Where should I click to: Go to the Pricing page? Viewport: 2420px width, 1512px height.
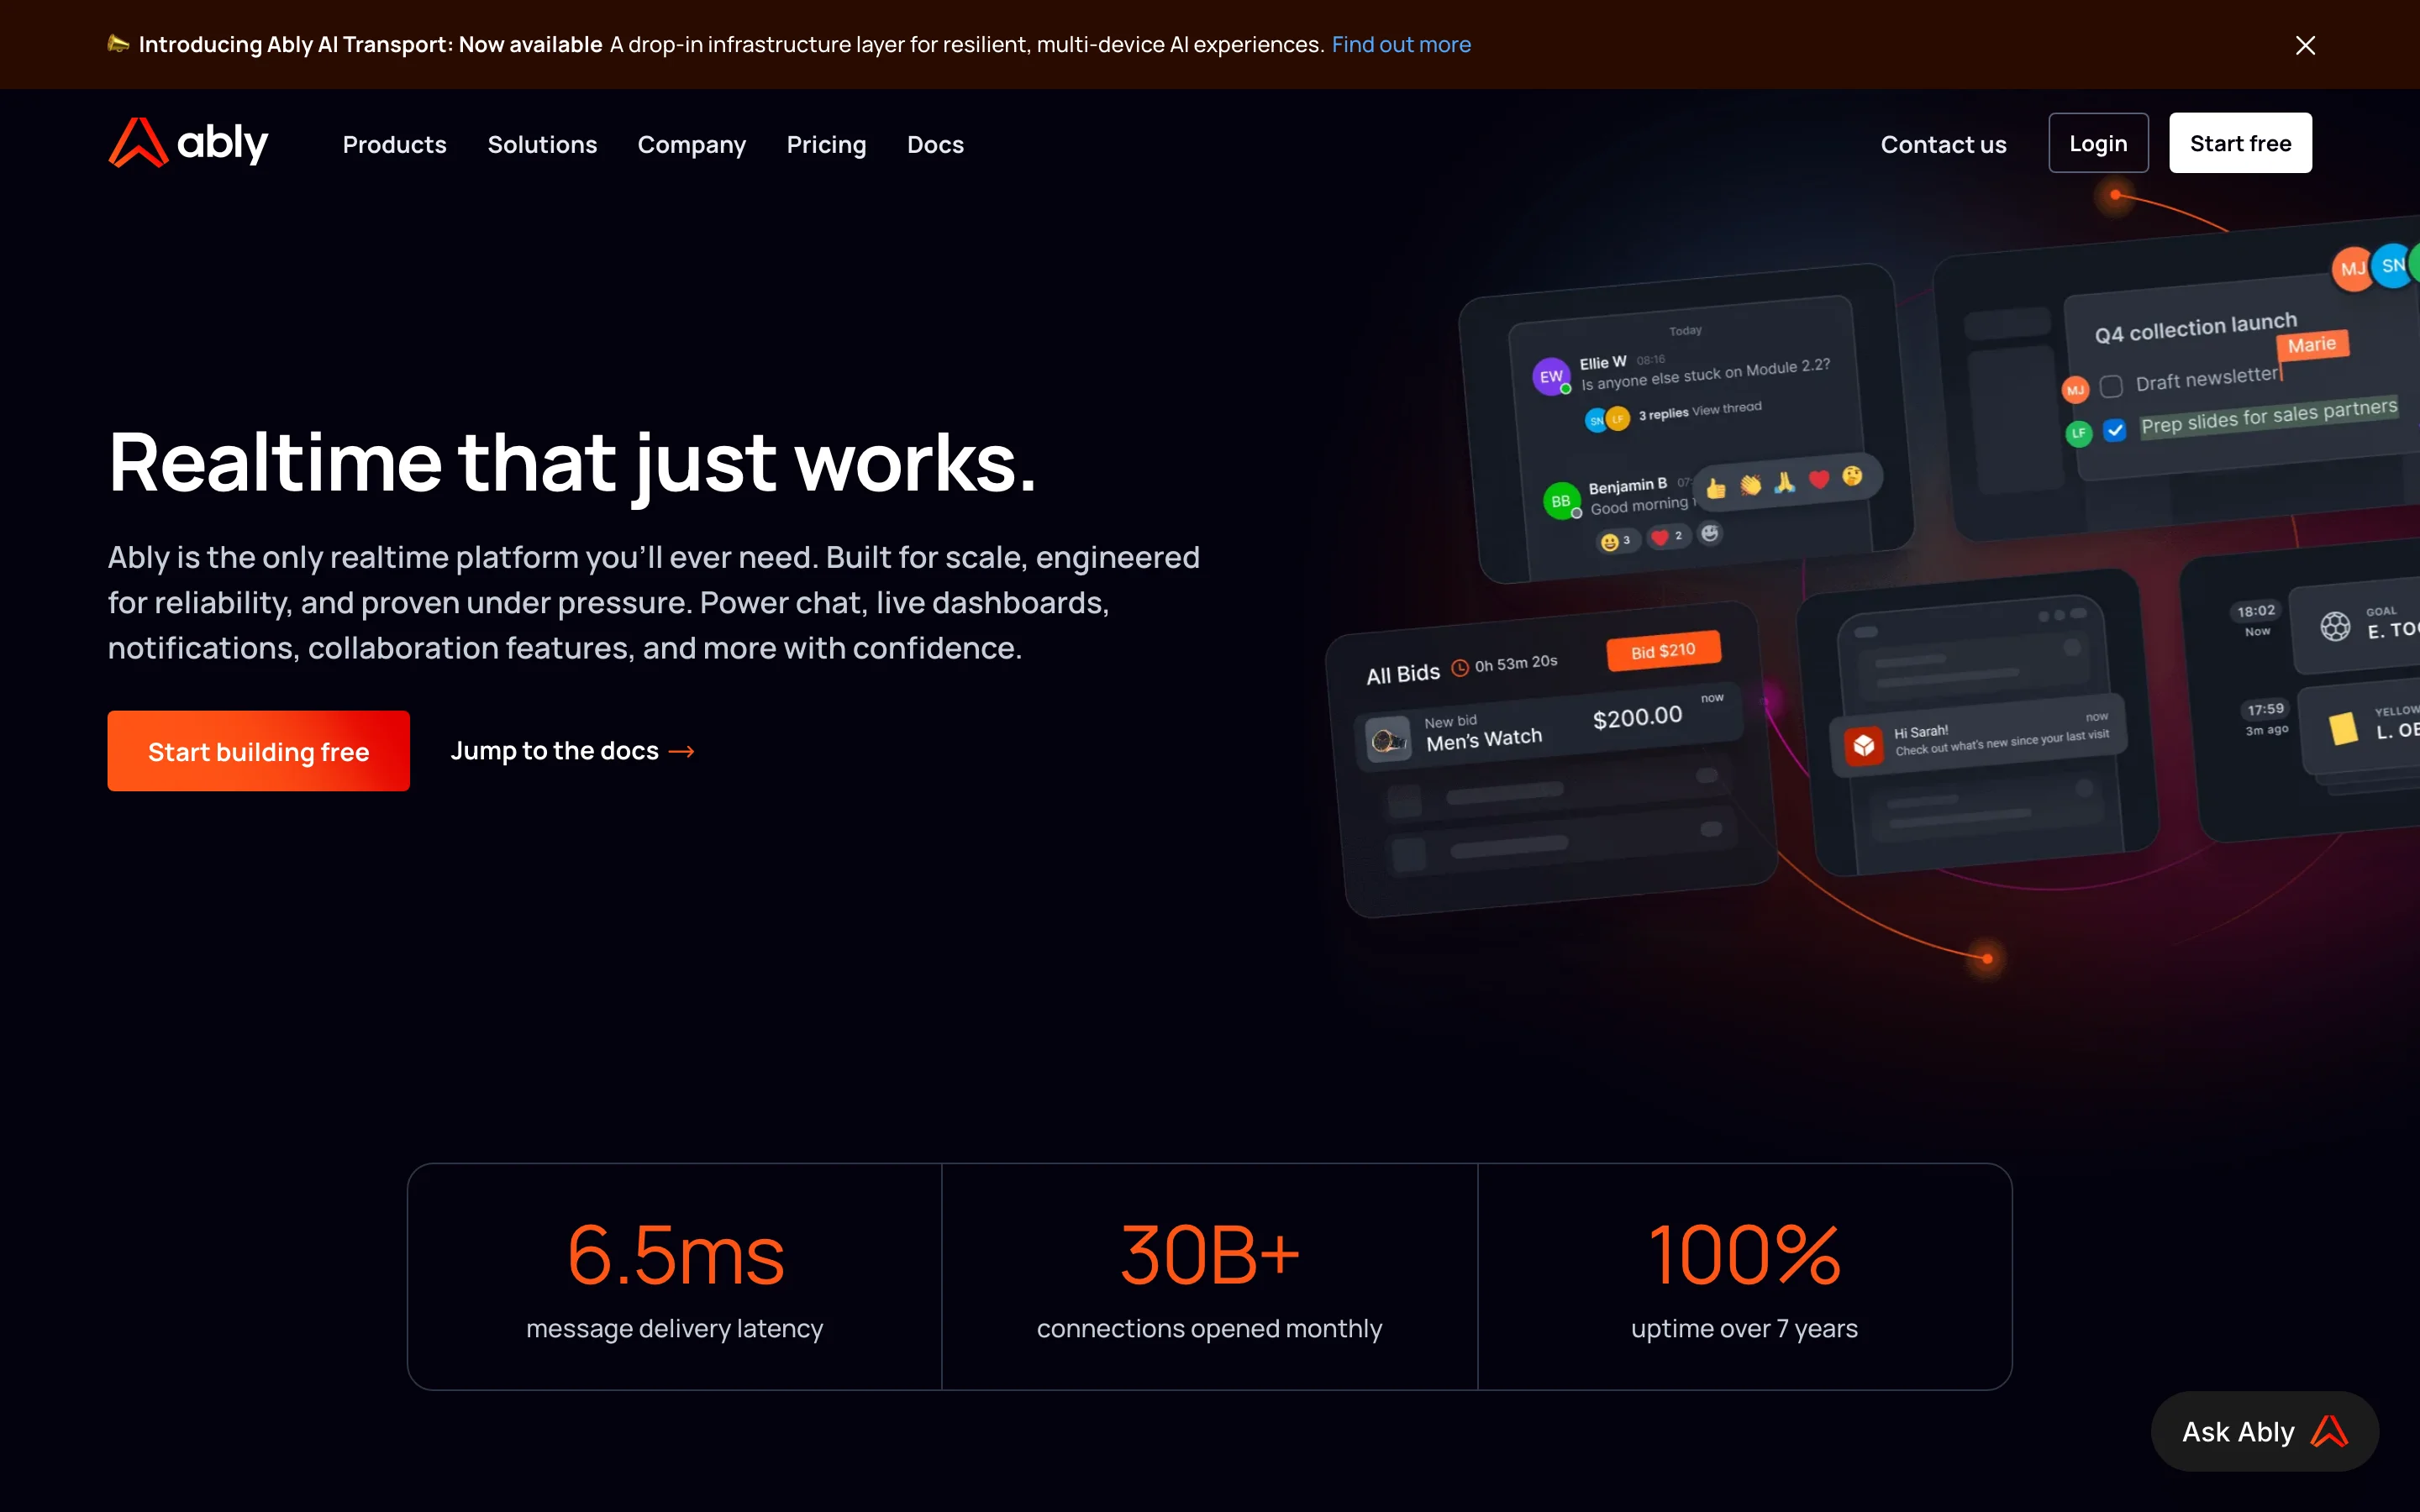click(x=826, y=144)
